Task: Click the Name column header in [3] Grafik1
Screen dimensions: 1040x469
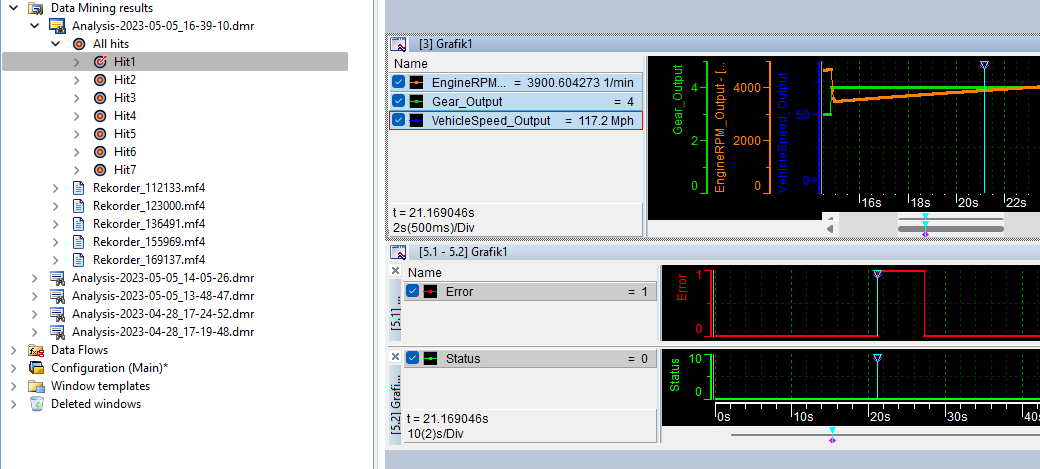Action: 411,64
